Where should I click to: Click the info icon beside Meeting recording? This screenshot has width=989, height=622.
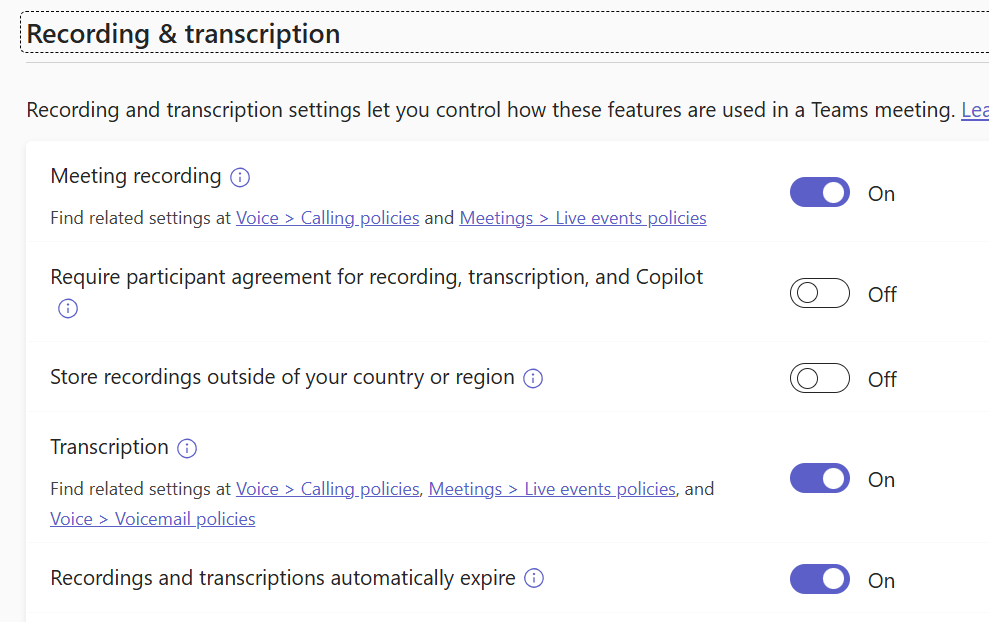(240, 178)
